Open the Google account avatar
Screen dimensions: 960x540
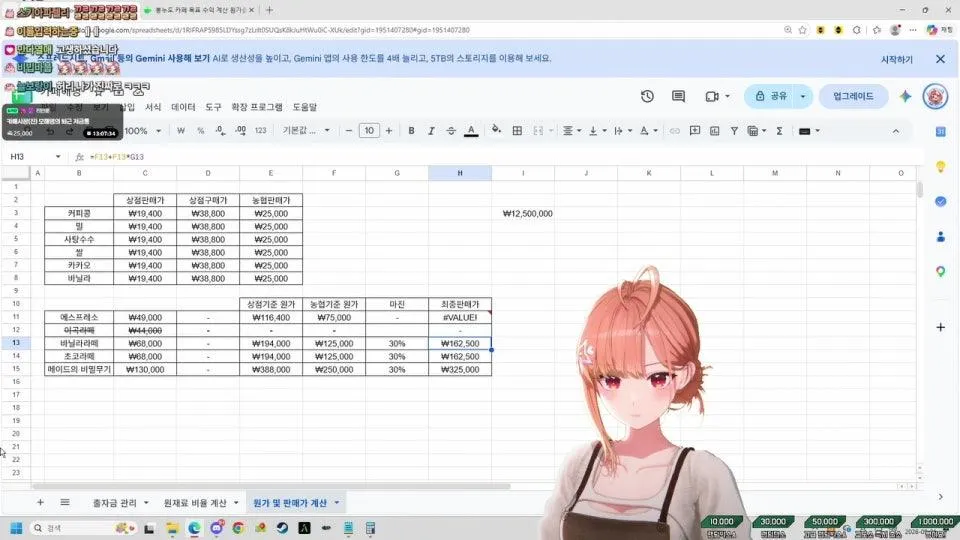[x=935, y=96]
